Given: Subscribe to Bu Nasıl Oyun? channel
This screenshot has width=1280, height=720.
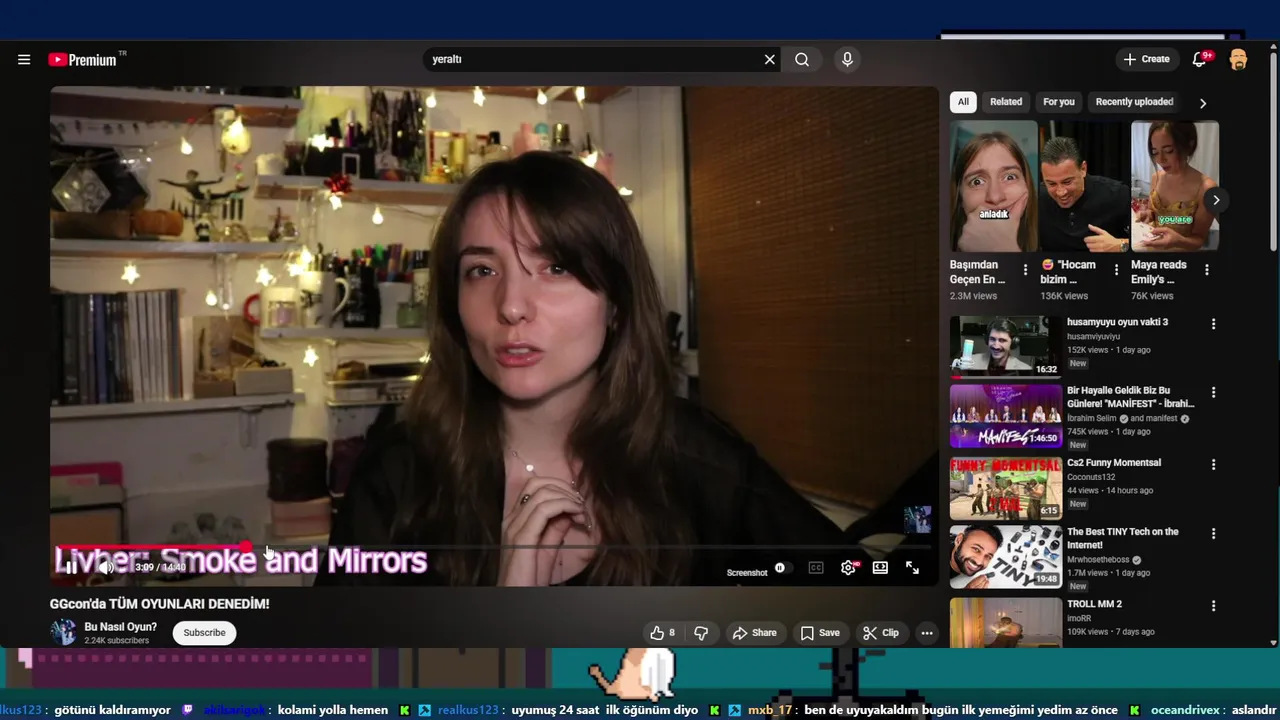Looking at the screenshot, I should (204, 633).
